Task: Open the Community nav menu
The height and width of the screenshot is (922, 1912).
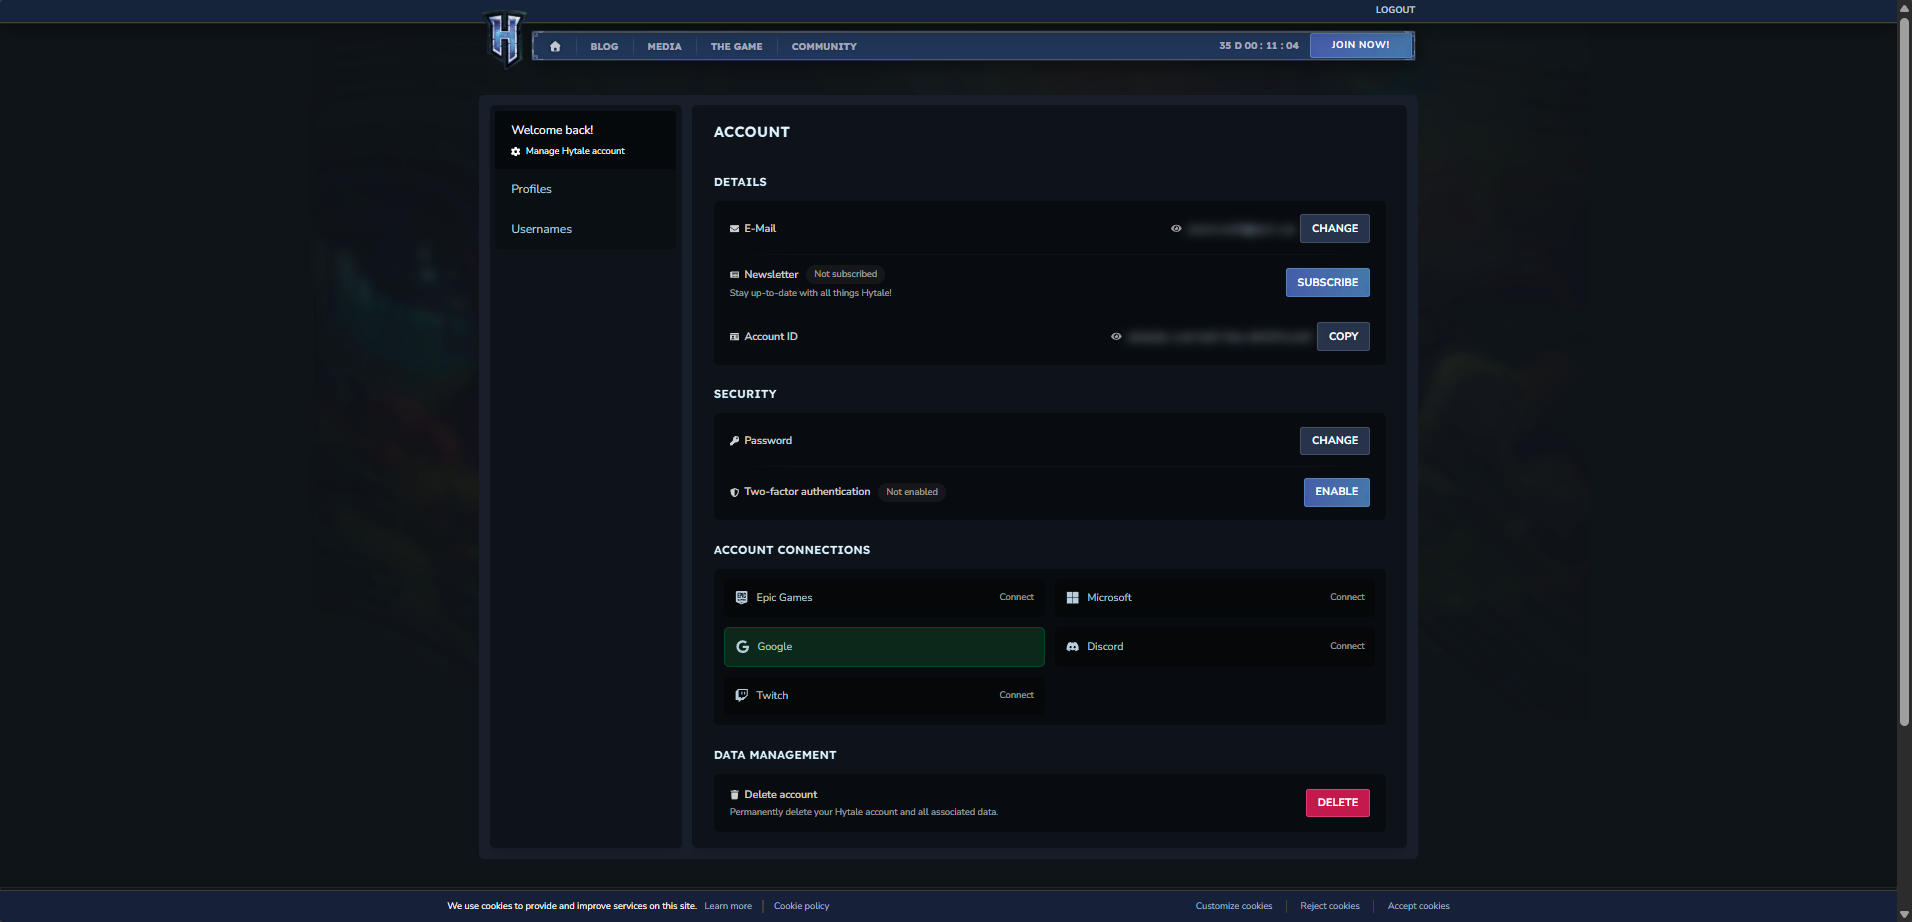Action: click(824, 47)
